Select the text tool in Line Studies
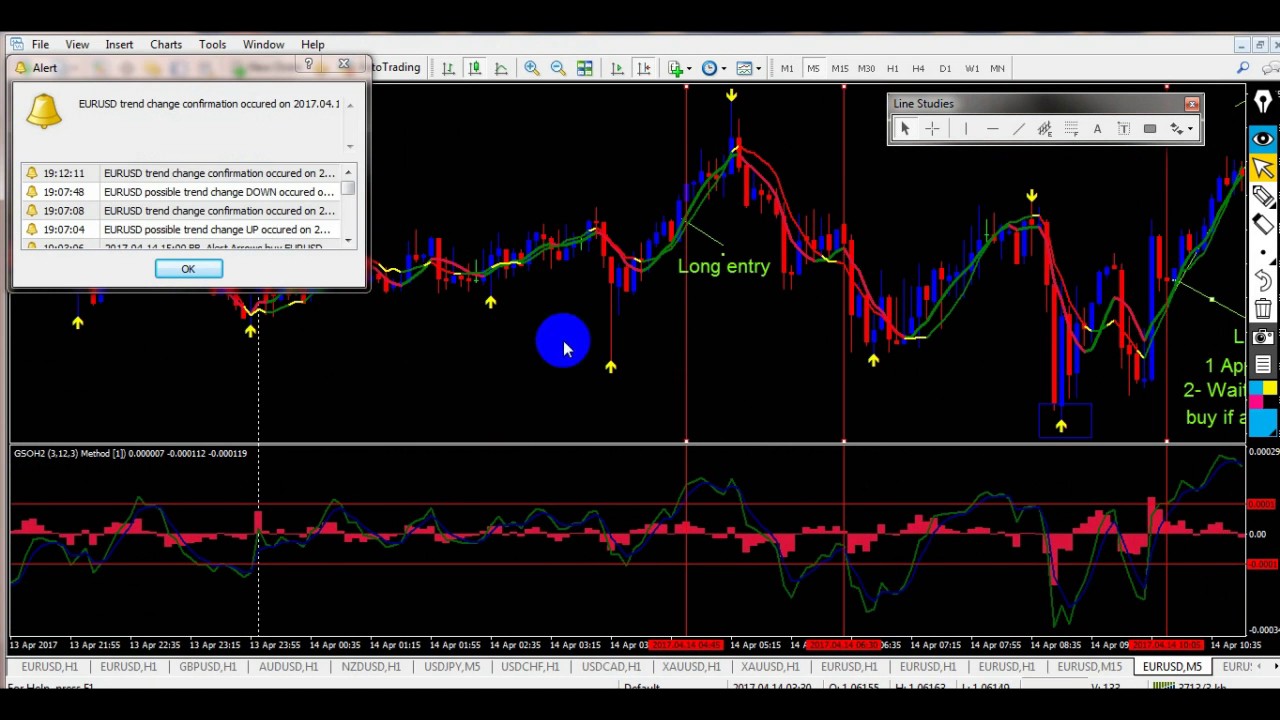 click(1097, 128)
